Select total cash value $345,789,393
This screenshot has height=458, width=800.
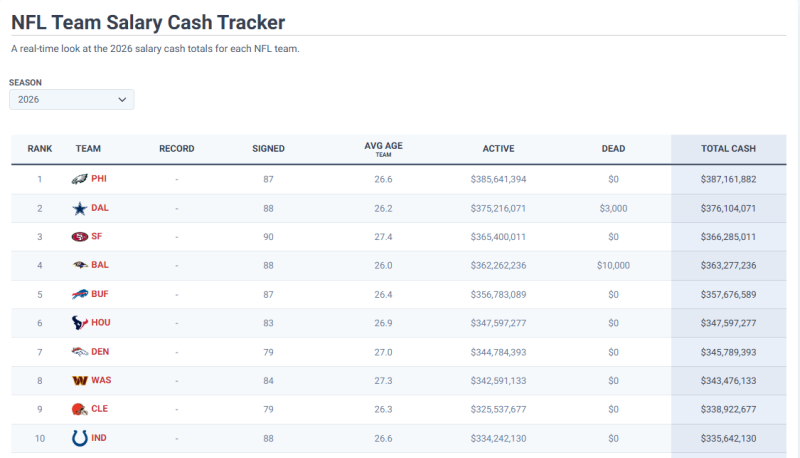tap(729, 352)
